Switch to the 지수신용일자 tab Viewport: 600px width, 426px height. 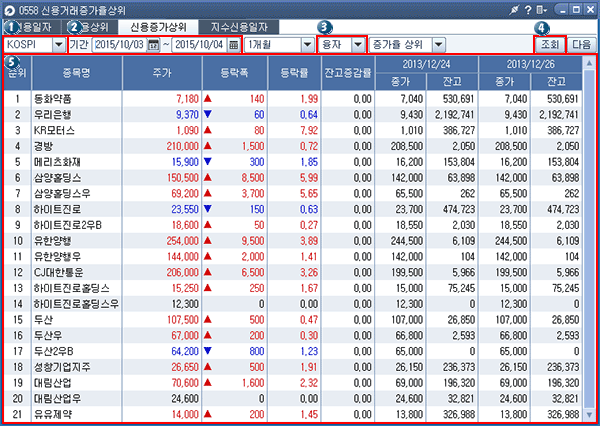tap(239, 27)
